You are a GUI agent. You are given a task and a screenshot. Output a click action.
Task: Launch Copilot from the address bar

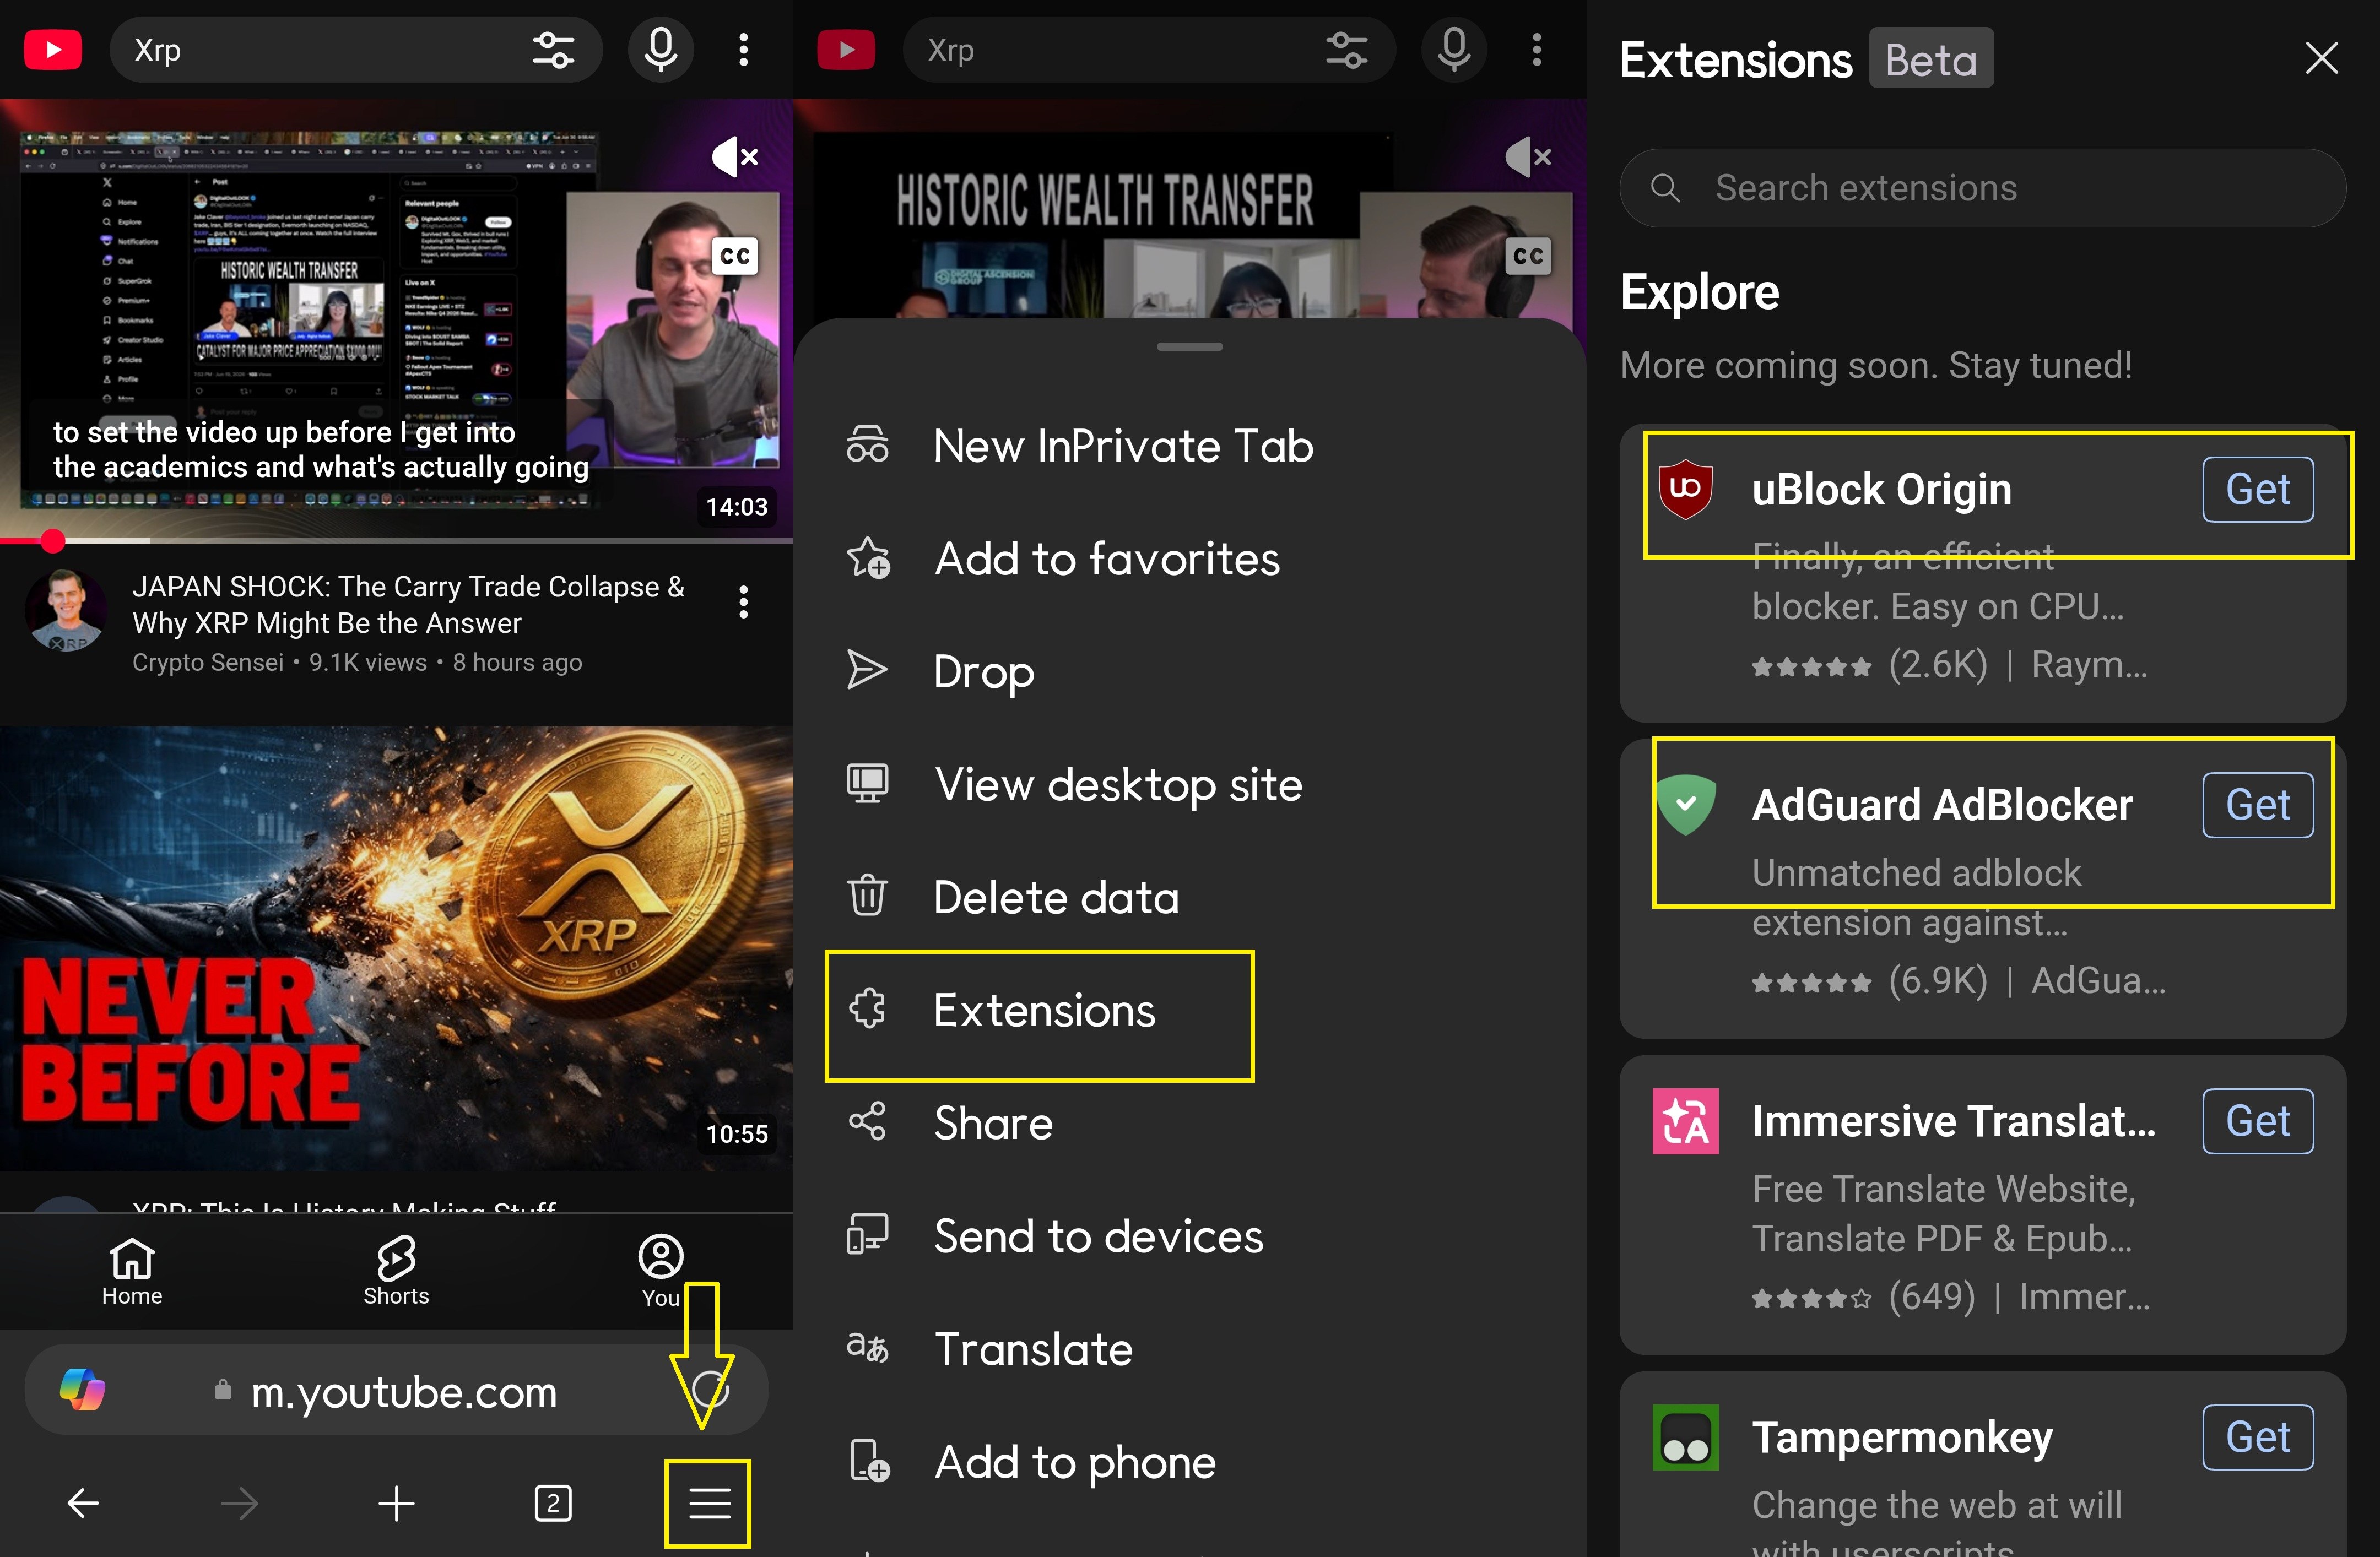(x=82, y=1390)
